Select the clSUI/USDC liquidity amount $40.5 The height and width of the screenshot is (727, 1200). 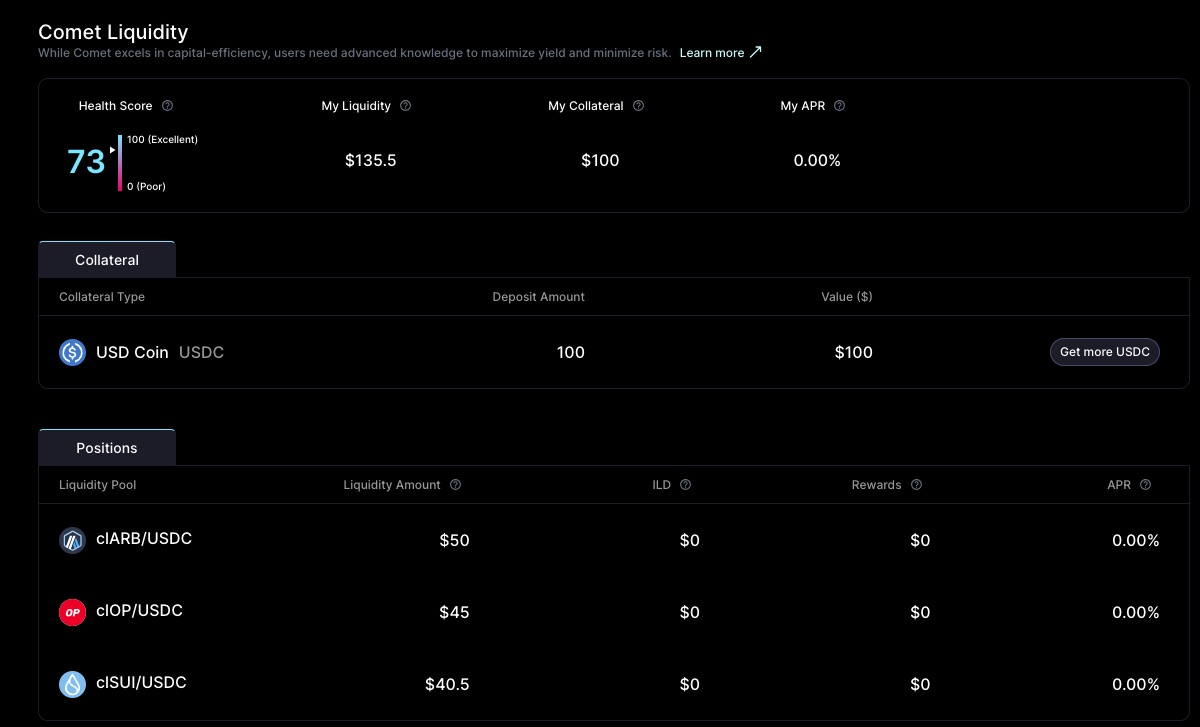tap(446, 684)
